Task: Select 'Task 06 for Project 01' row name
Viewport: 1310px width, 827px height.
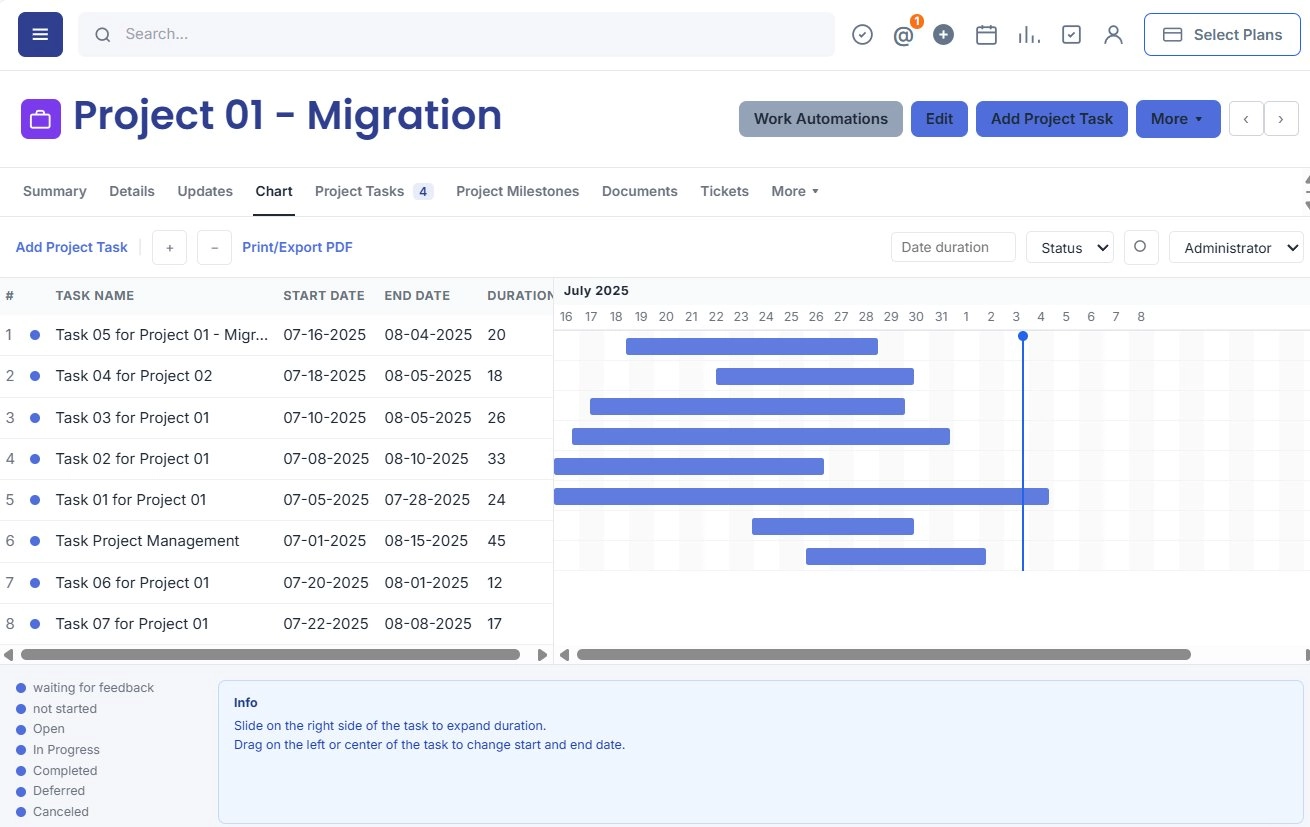Action: pos(132,583)
